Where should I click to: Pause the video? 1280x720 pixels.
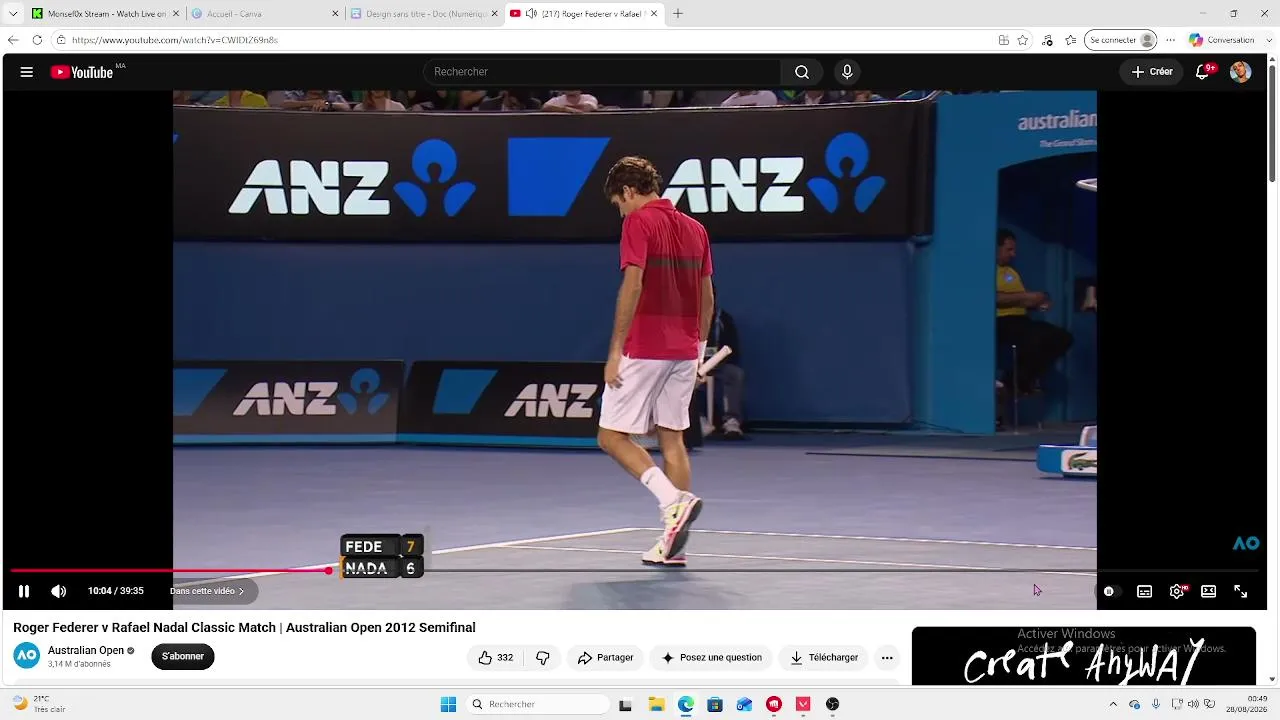point(24,591)
